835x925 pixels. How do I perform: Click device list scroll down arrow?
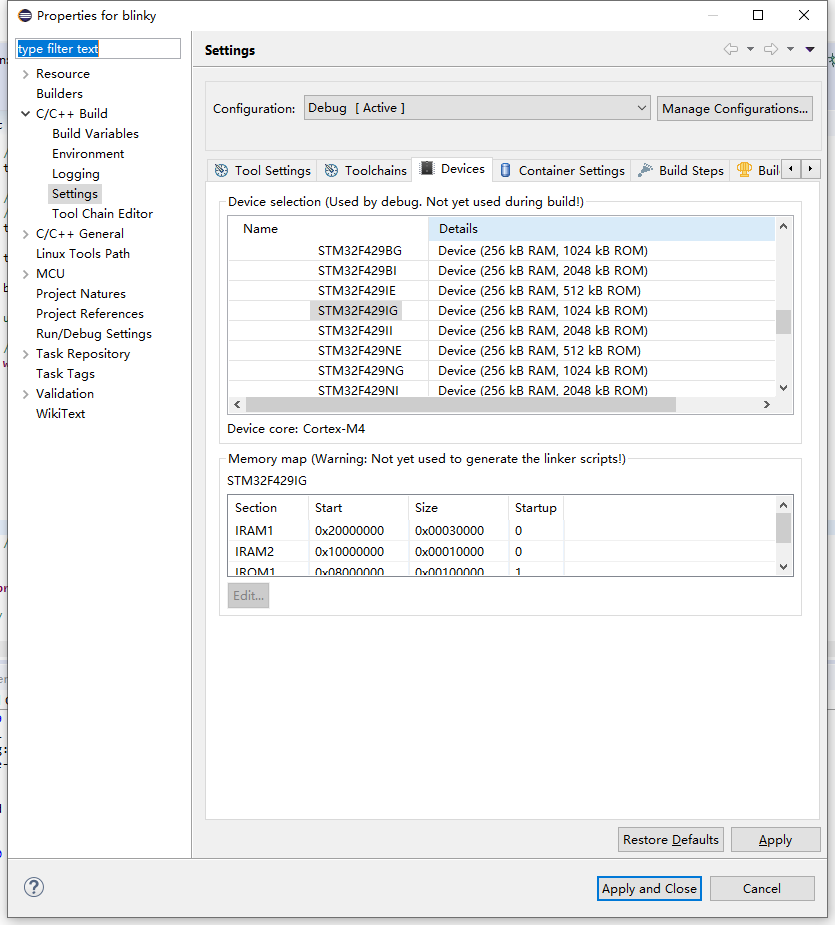(783, 388)
